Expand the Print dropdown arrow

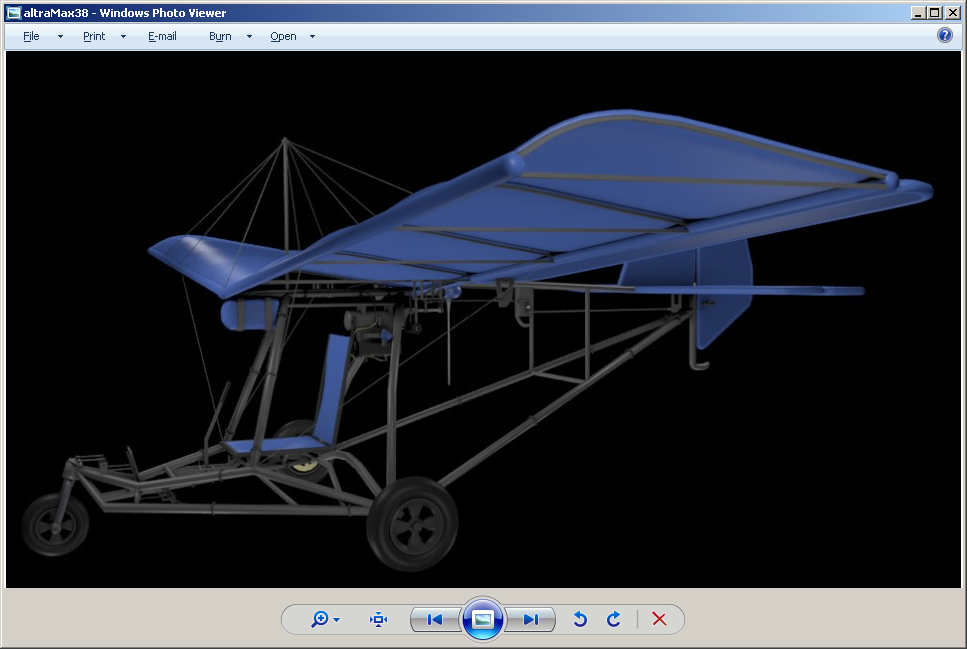tap(123, 36)
